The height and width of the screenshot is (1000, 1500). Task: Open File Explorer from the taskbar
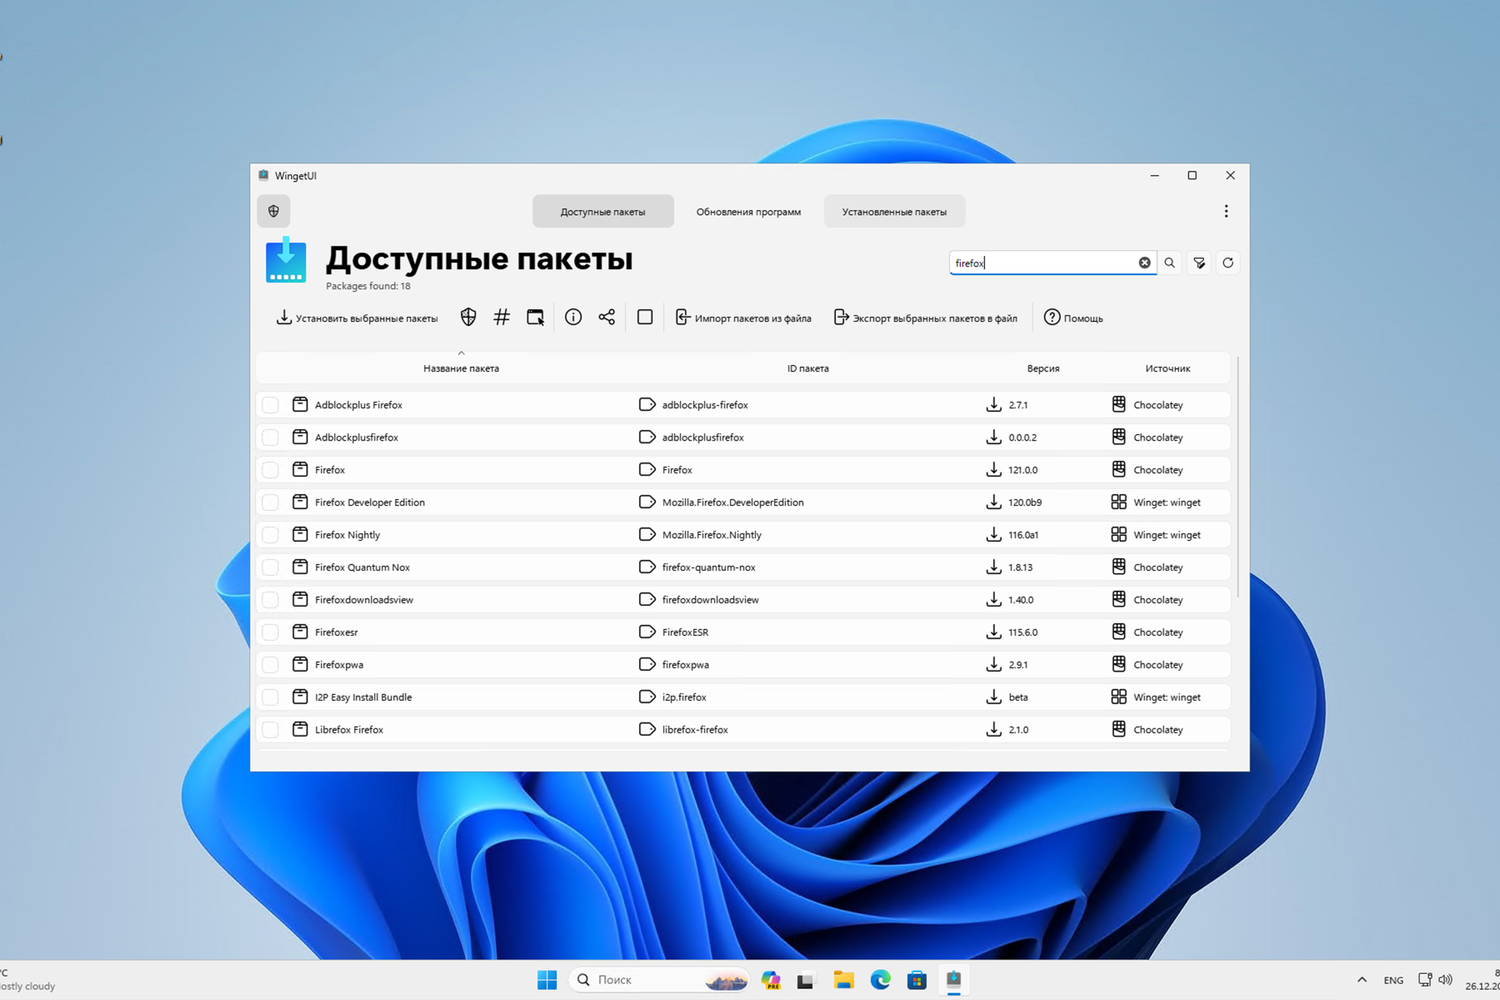[x=844, y=980]
